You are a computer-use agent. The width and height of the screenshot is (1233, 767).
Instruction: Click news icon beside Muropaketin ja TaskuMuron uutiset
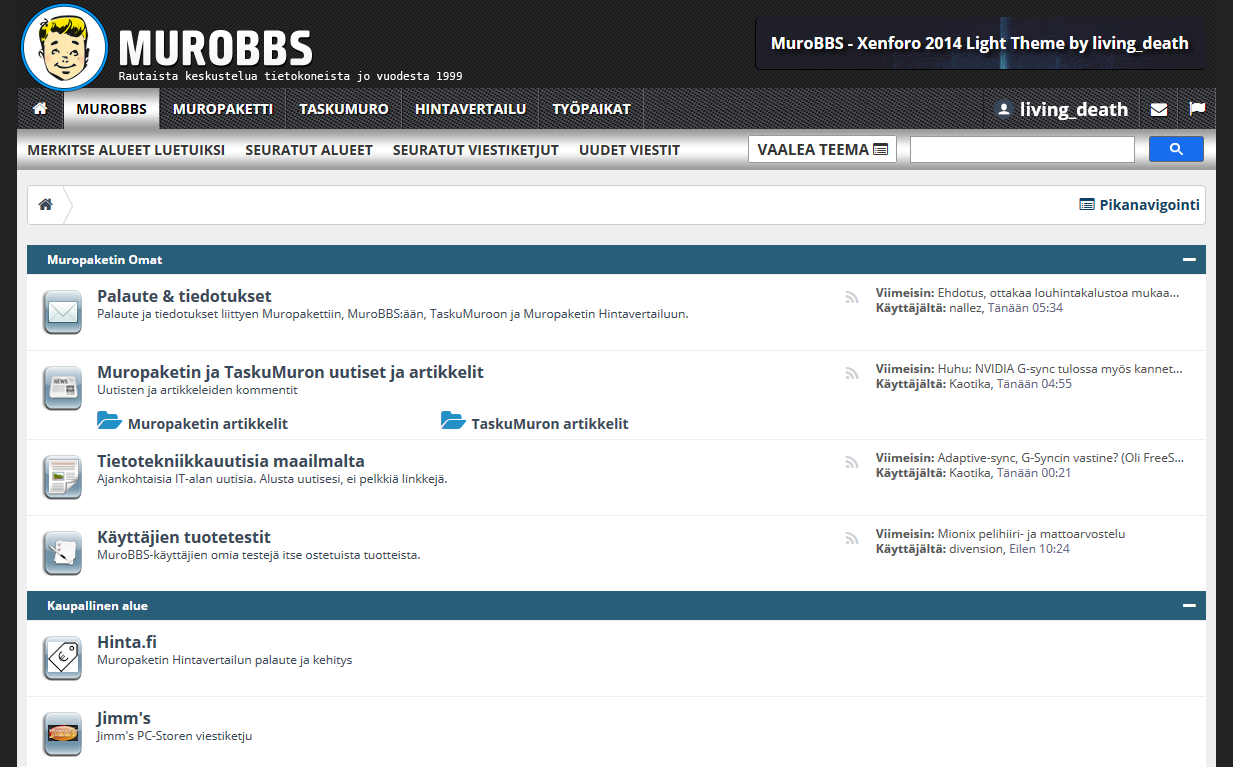coord(63,388)
